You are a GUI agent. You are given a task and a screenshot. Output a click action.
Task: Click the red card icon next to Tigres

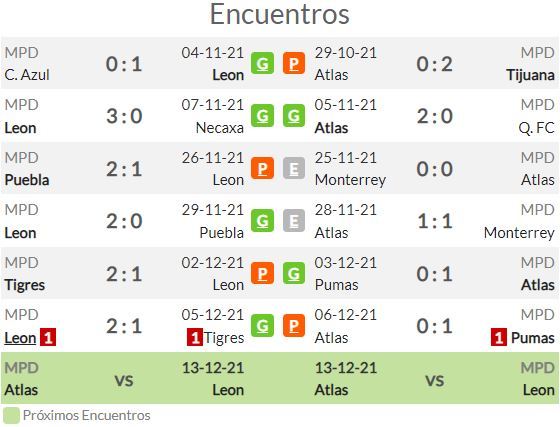[195, 337]
